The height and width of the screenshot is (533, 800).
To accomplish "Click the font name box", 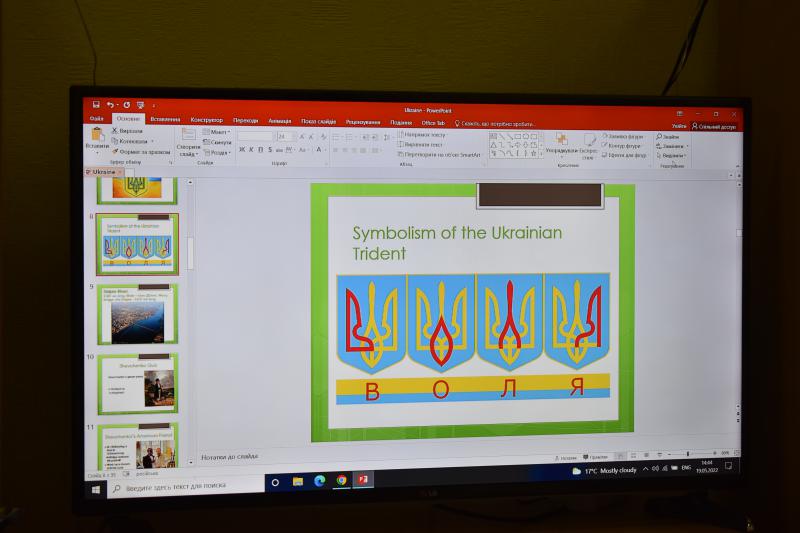I will 256,136.
